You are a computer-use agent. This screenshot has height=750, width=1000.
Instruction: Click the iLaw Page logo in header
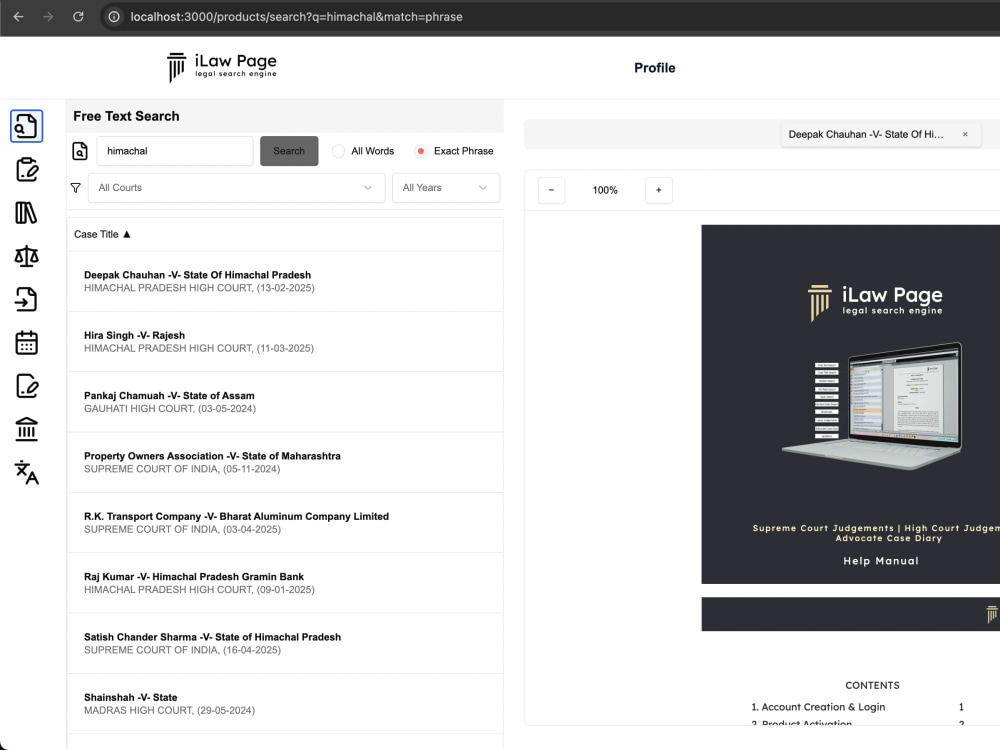point(221,67)
